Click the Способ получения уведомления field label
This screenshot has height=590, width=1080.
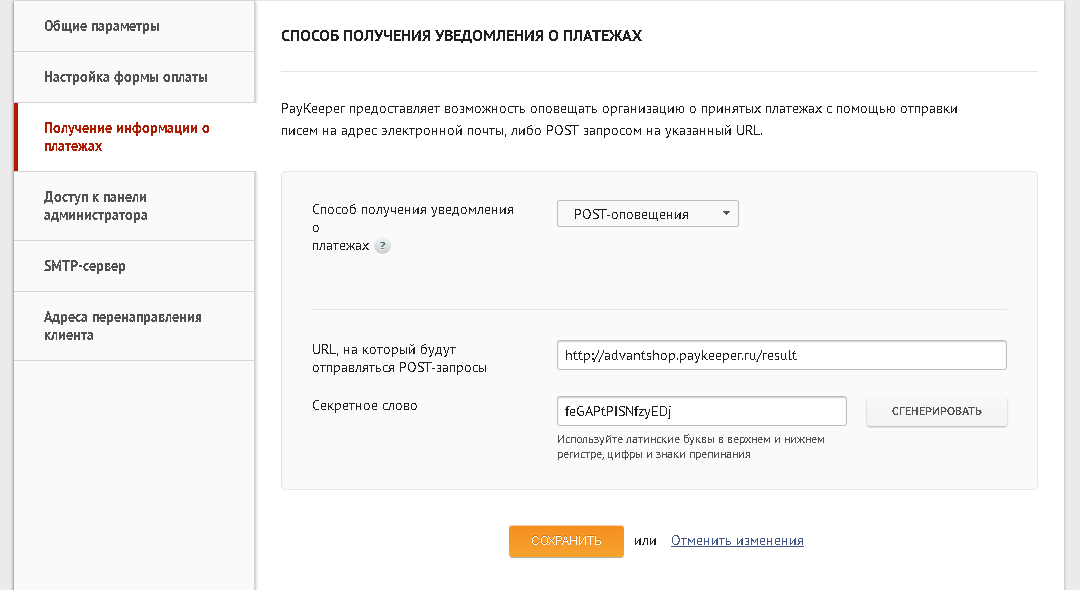click(x=412, y=210)
